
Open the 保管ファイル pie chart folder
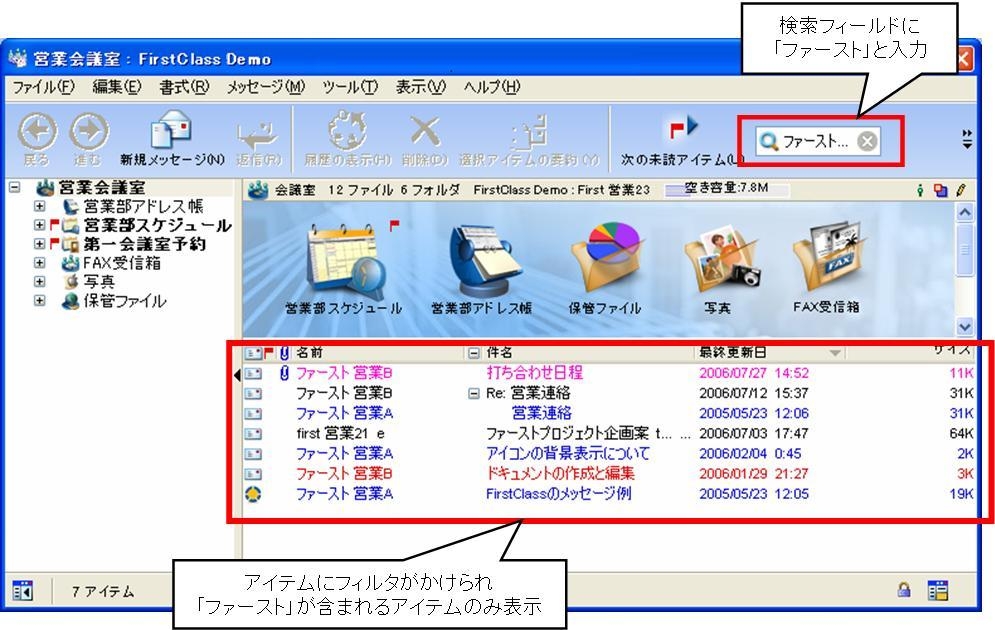(606, 260)
